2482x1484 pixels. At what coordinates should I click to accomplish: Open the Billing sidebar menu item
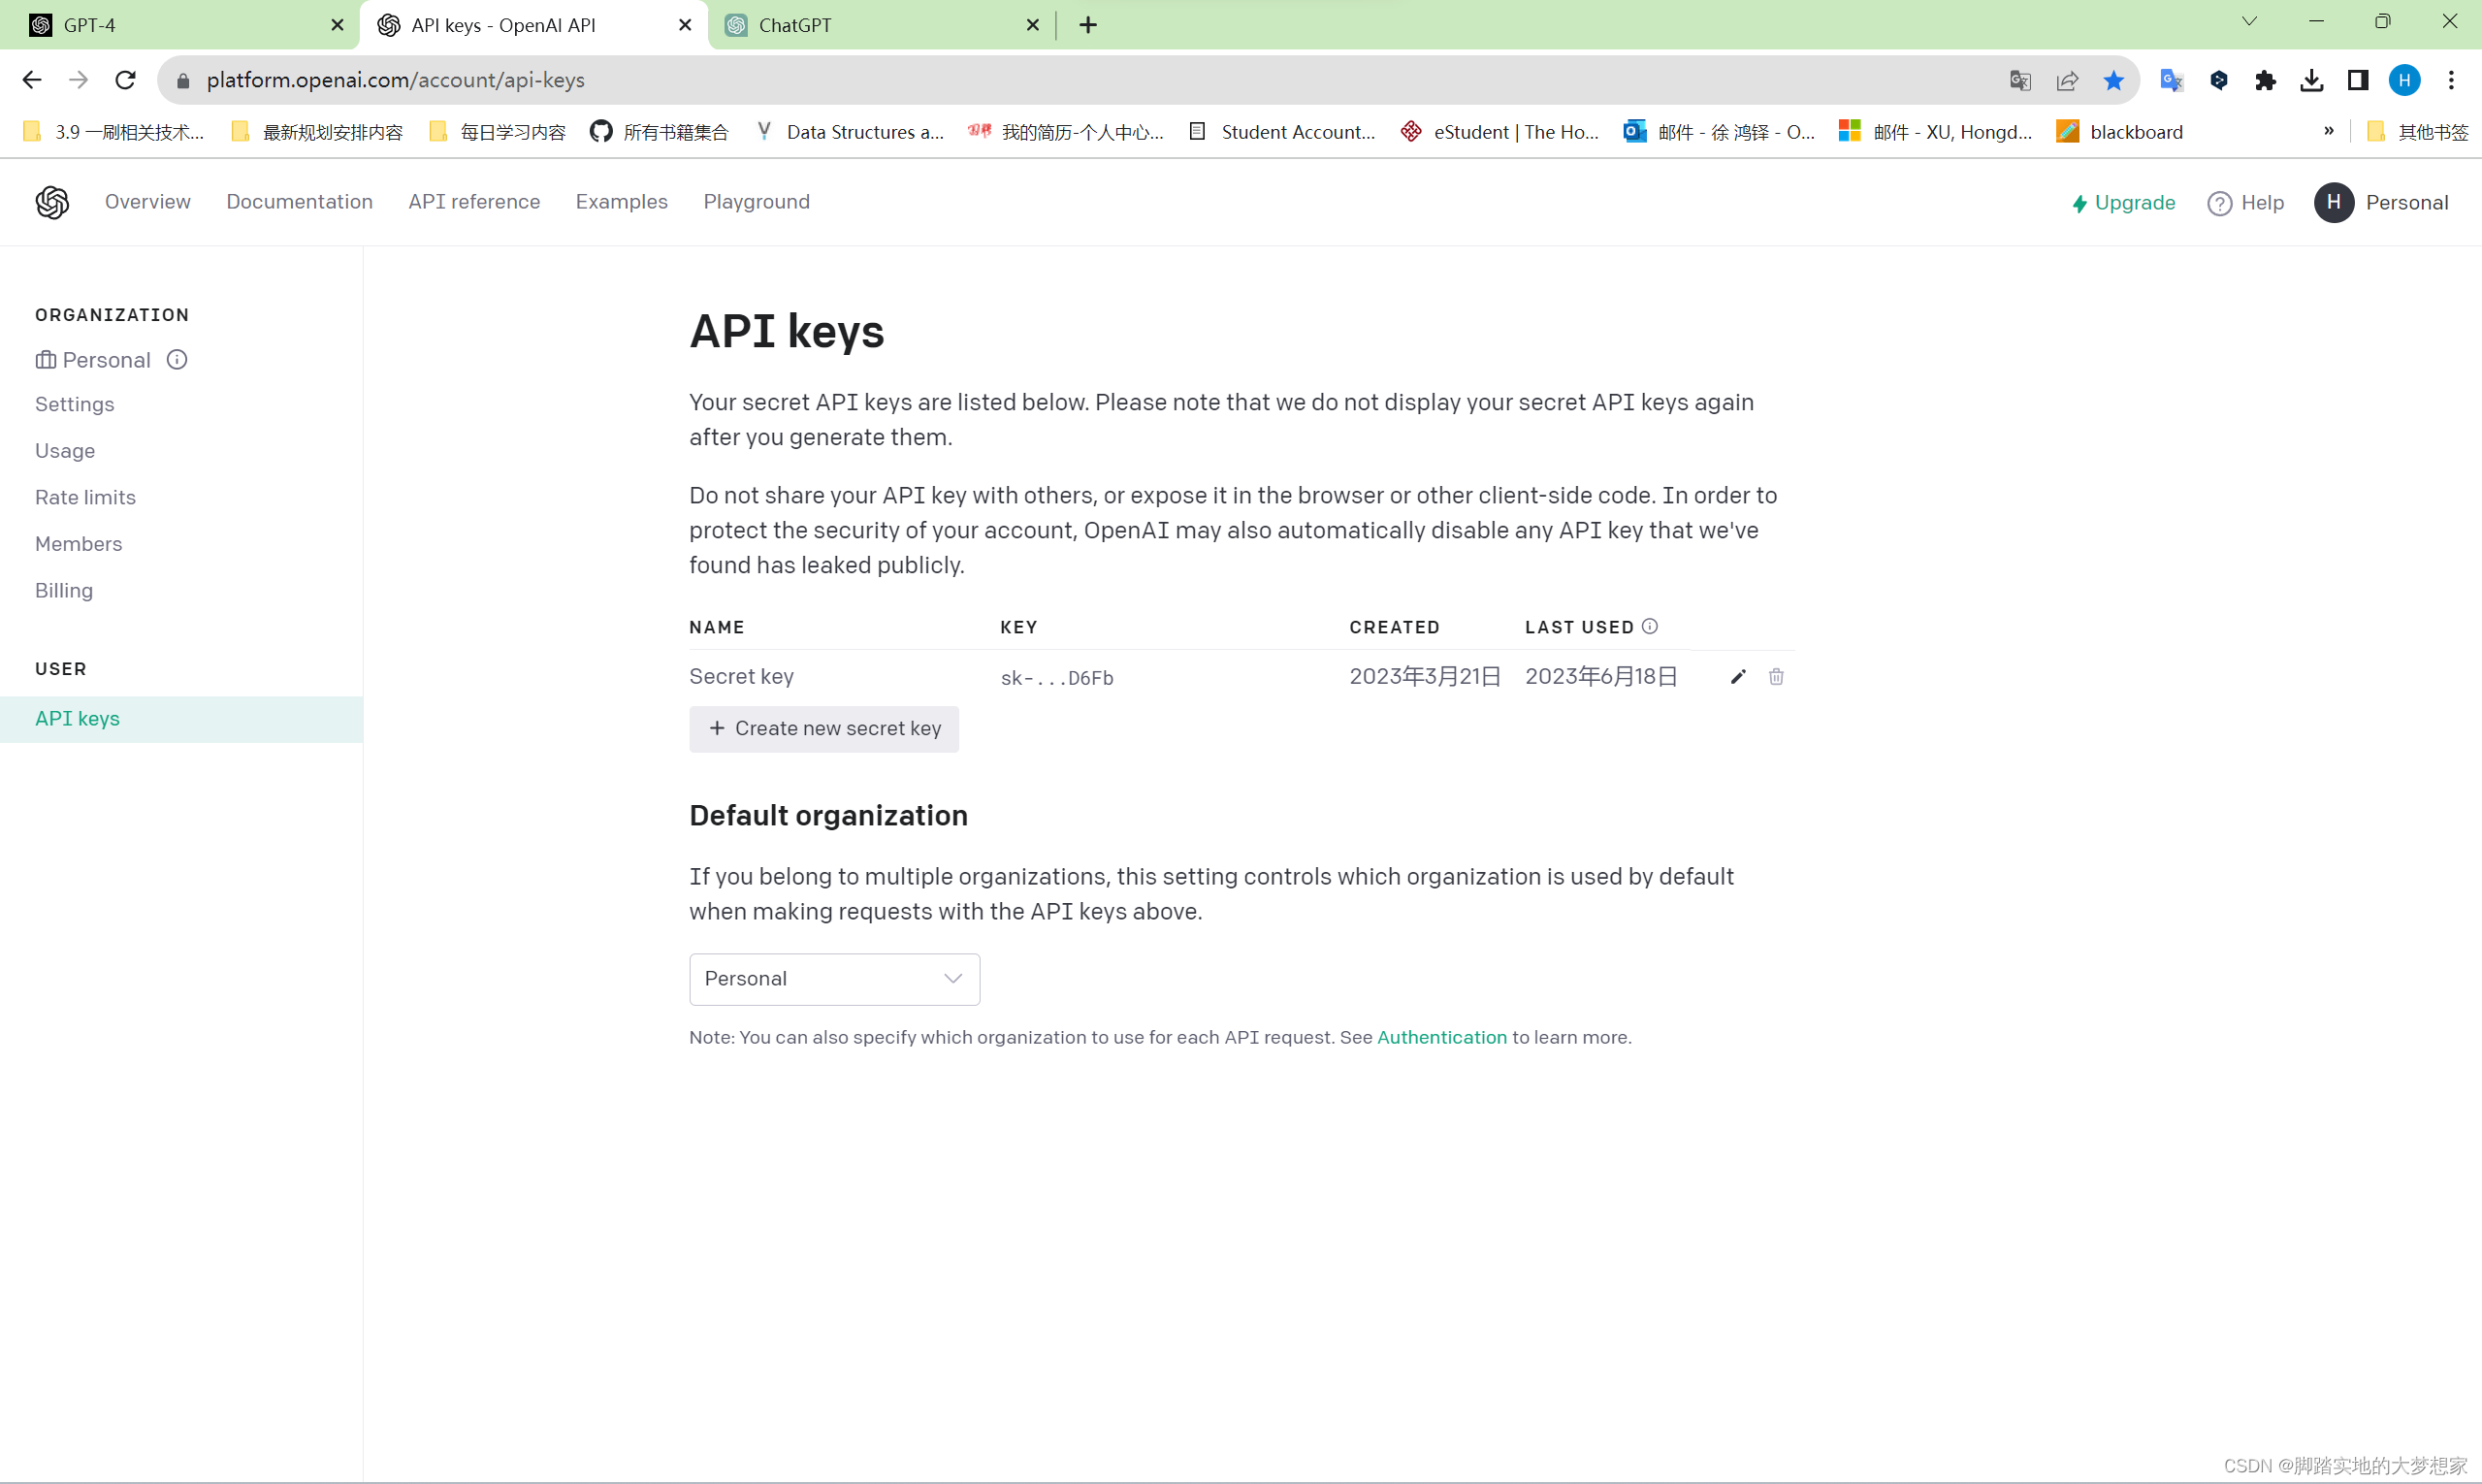64,589
